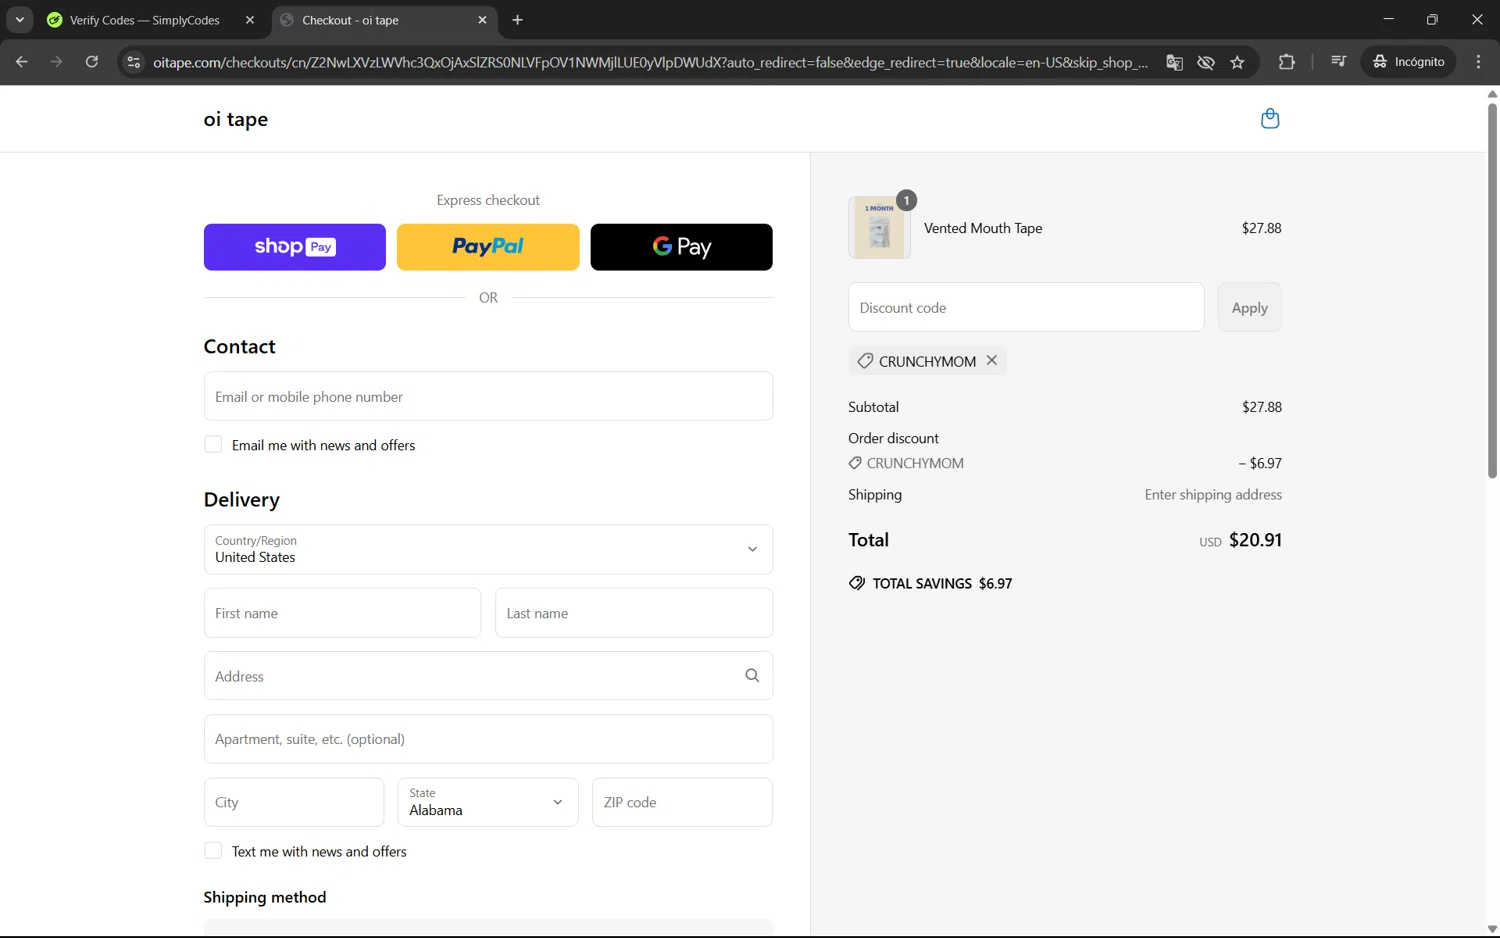Open a new browser tab
Viewport: 1500px width, 938px height.
tap(517, 20)
